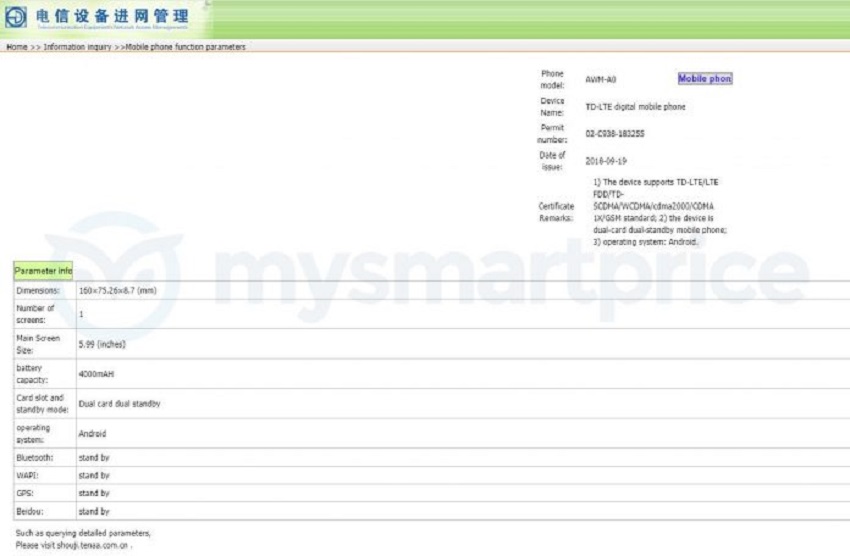Screen dimensions: 850x556
Task: Select operating system value Android
Action: tap(92, 434)
